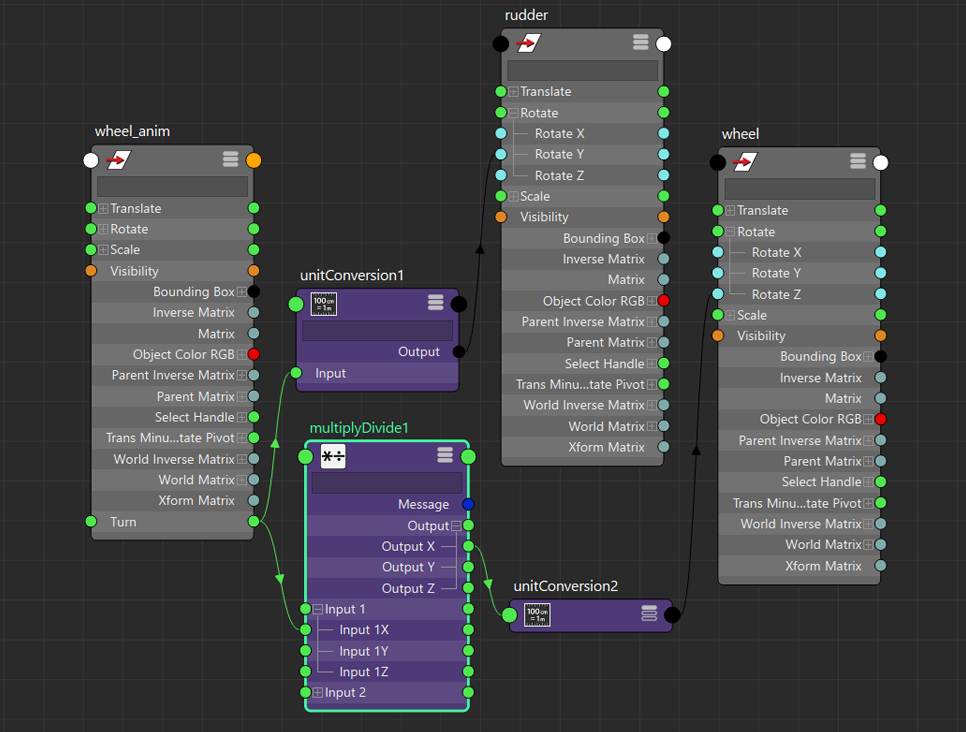Click the Output X port on multiplyDivide1
The width and height of the screenshot is (966, 732).
click(x=468, y=546)
